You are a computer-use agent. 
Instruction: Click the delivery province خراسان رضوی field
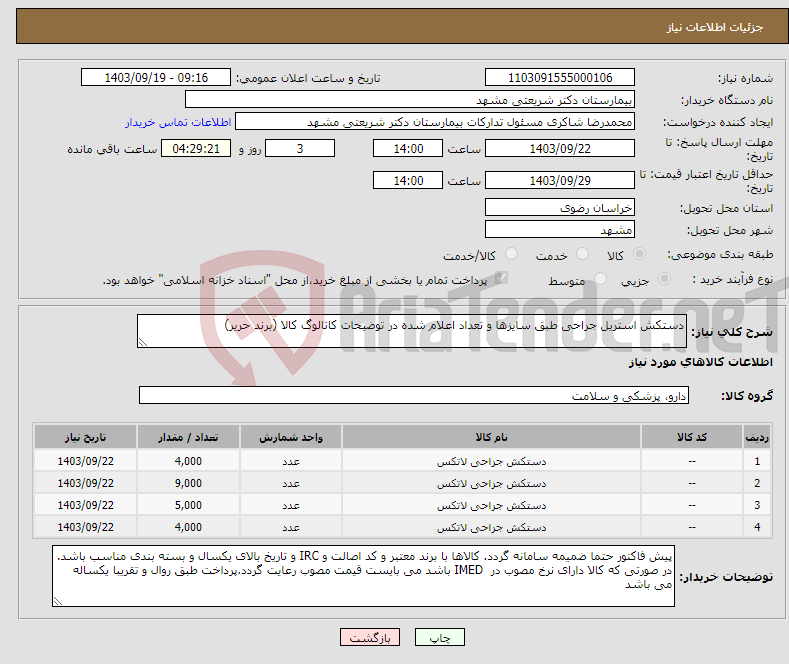560,207
